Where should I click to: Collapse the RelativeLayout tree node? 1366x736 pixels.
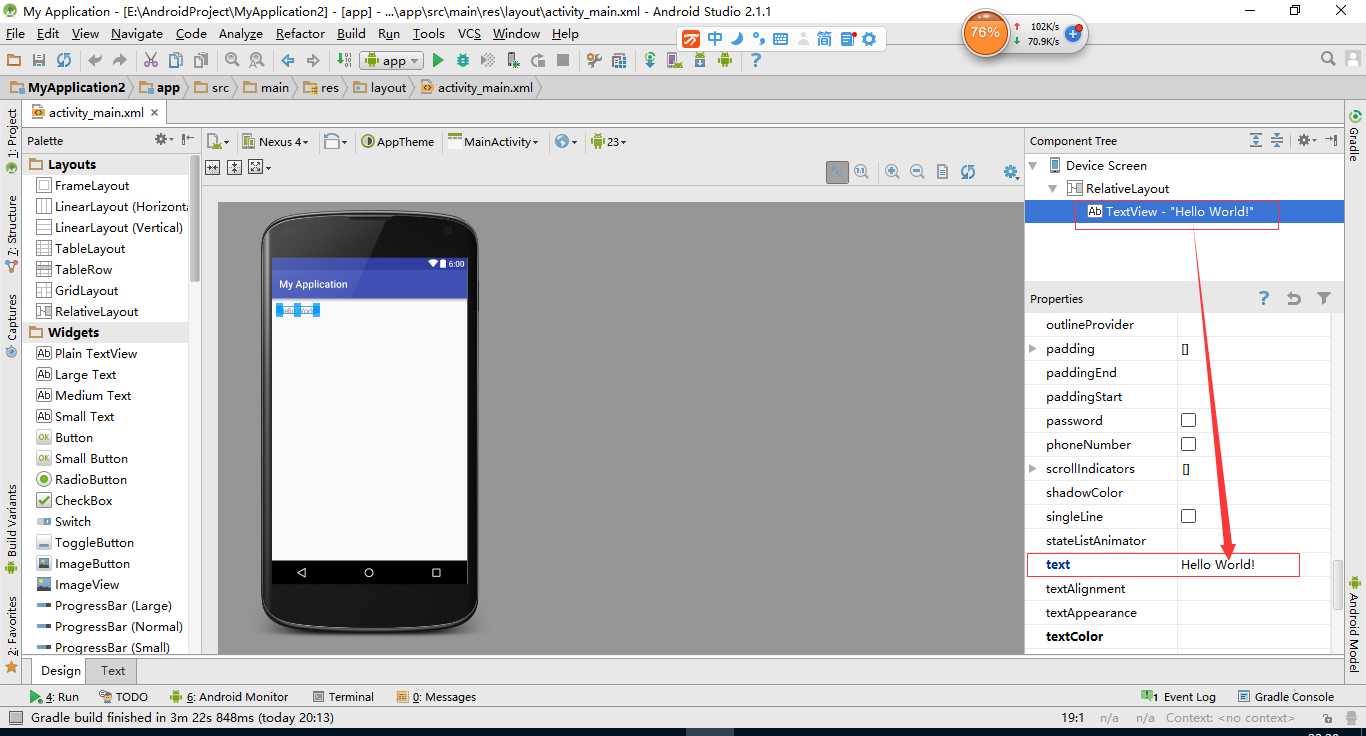1053,188
